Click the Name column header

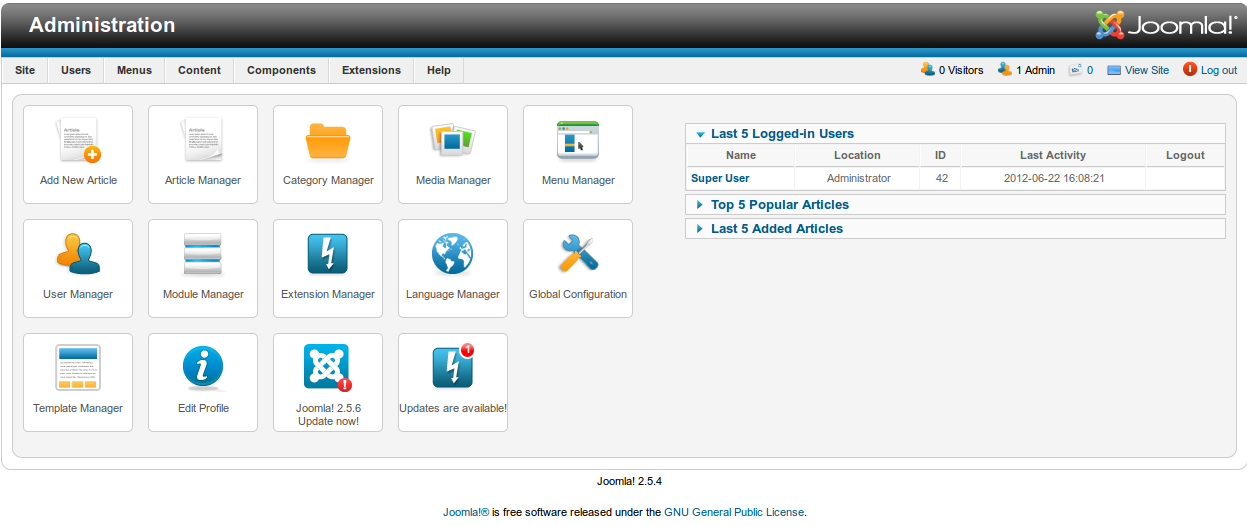[x=741, y=155]
